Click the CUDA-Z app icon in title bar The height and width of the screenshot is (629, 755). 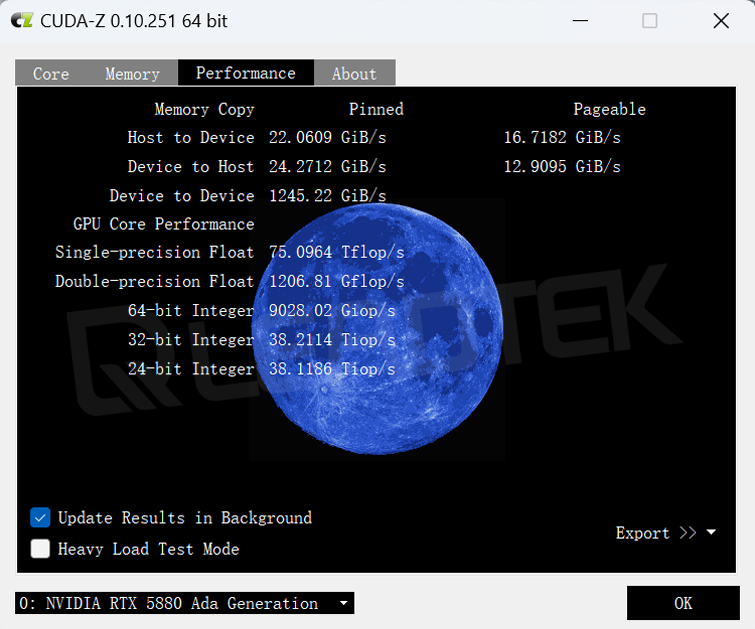point(22,21)
